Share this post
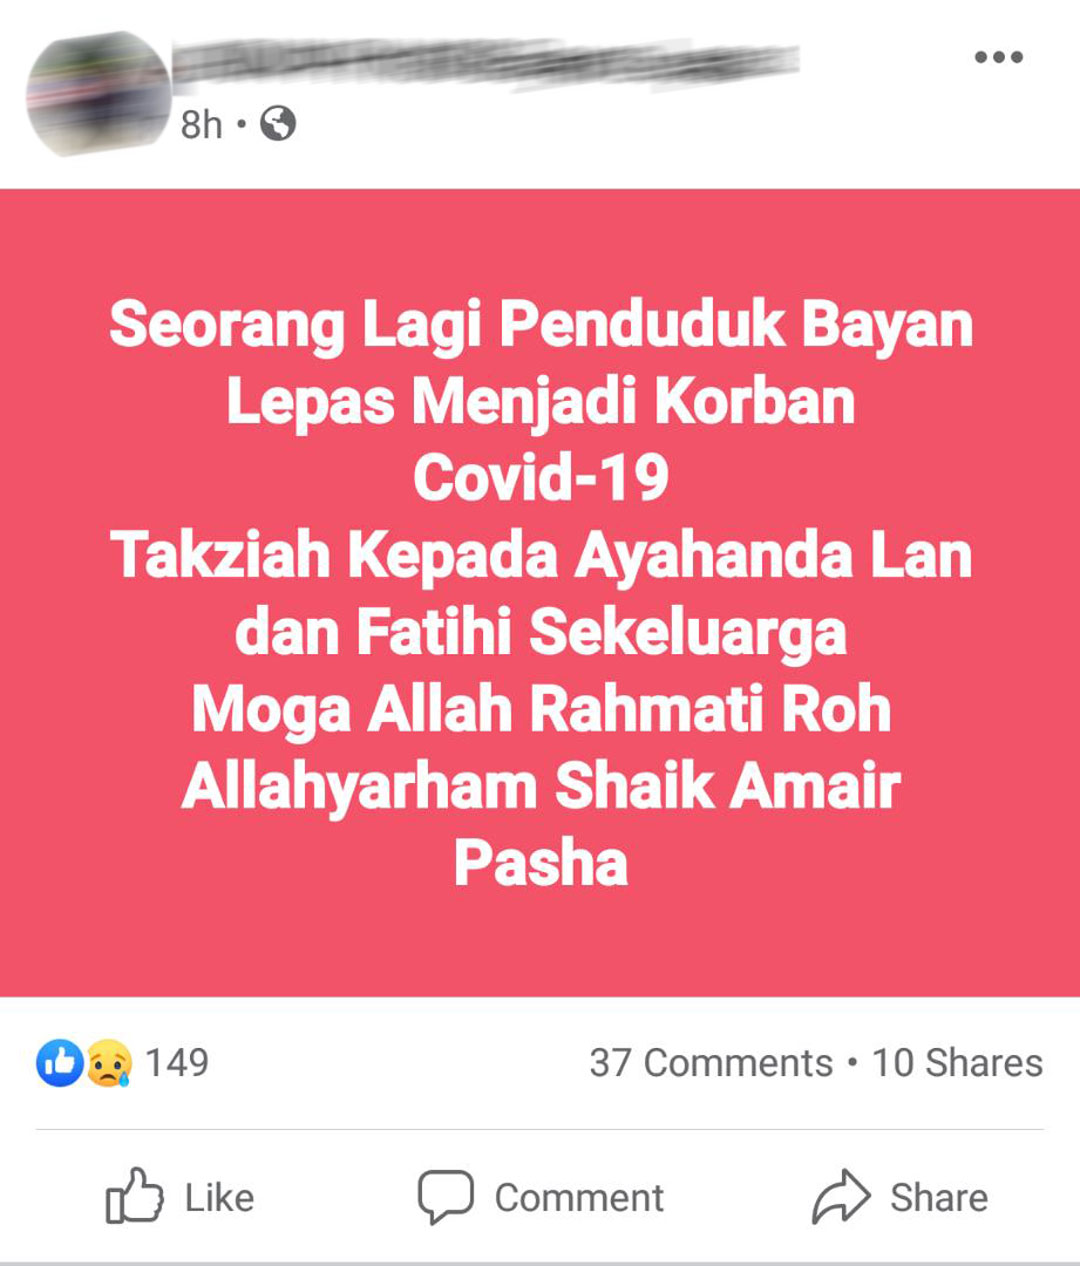This screenshot has width=1080, height=1266. coord(900,1196)
